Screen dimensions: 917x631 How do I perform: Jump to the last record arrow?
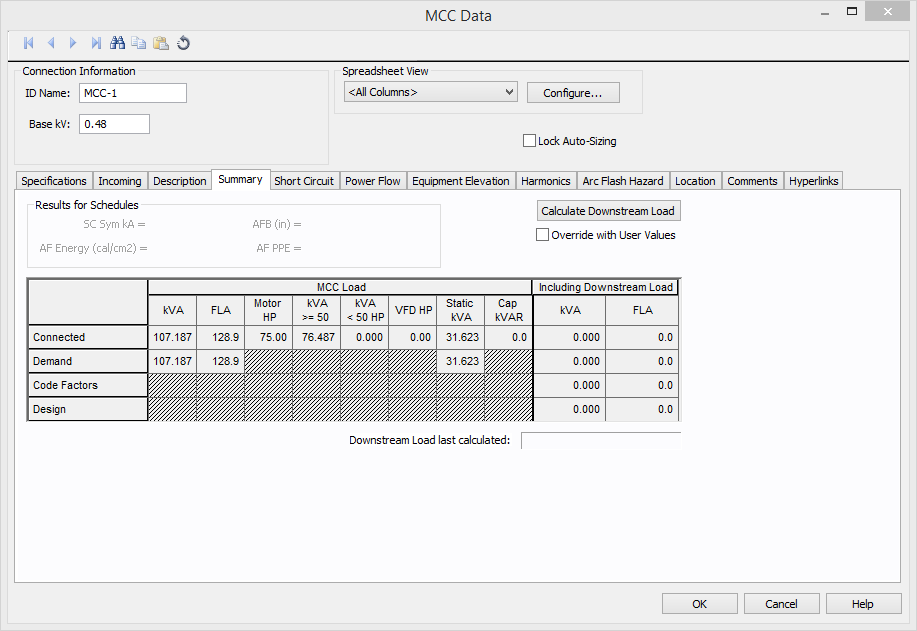pyautogui.click(x=96, y=43)
